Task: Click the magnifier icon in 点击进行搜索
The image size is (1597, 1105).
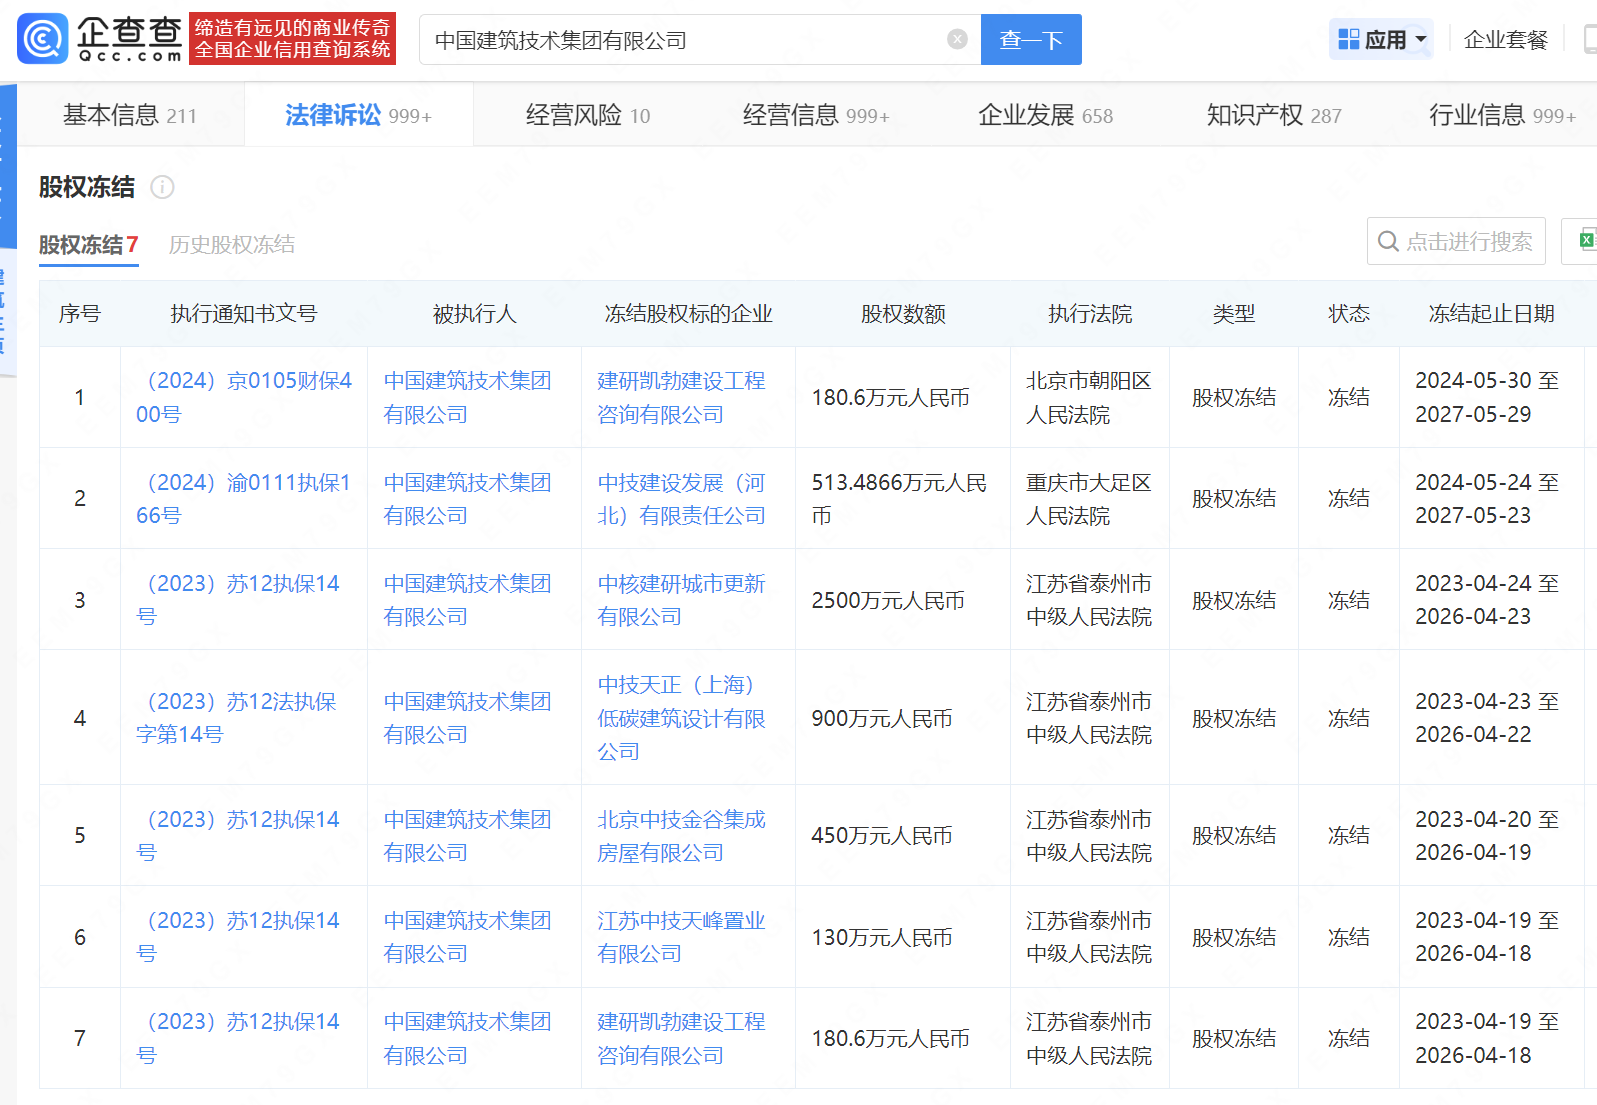Action: [1388, 241]
